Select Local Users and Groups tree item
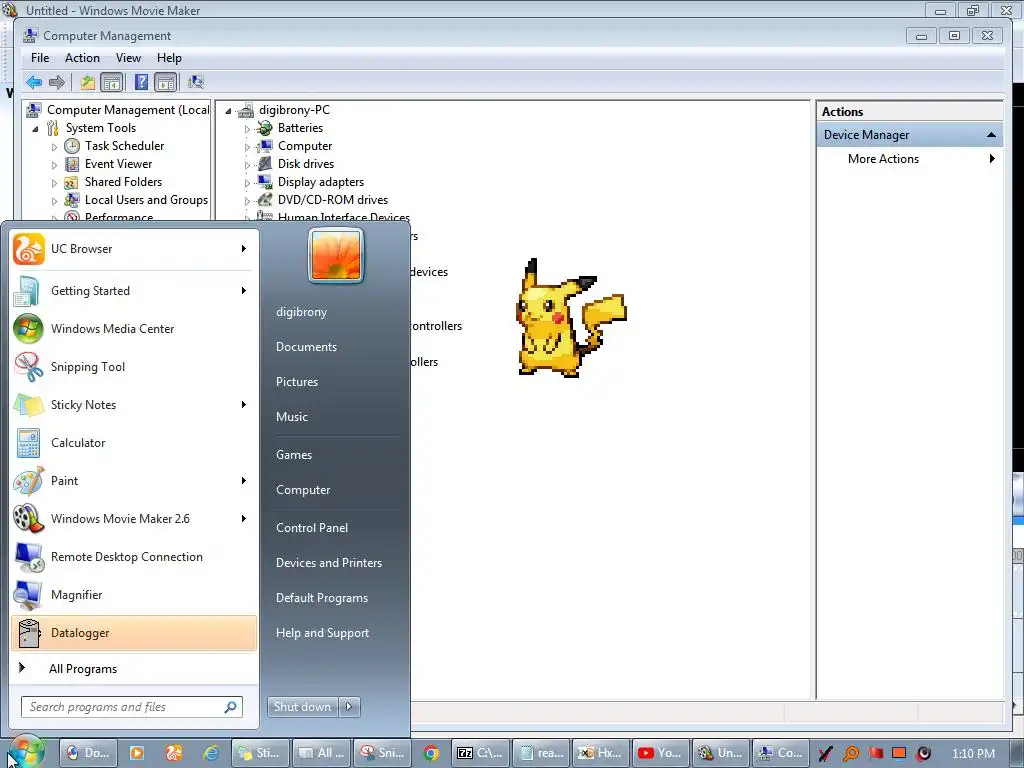Viewport: 1024px width, 768px height. (x=146, y=200)
